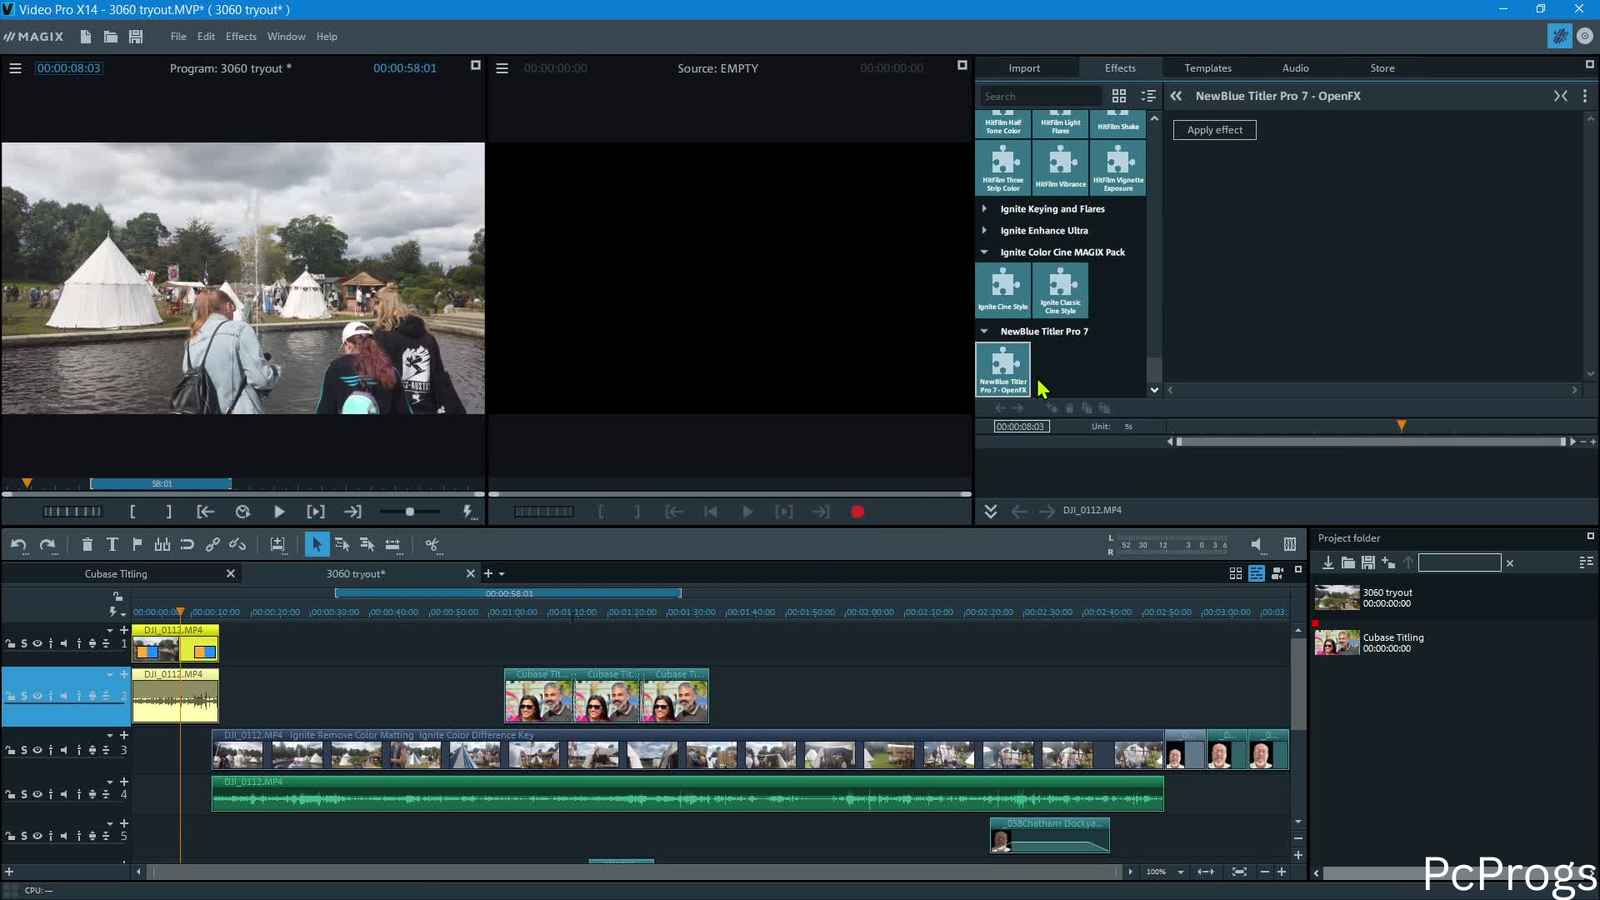Open the File menu
1600x900 pixels.
click(178, 37)
